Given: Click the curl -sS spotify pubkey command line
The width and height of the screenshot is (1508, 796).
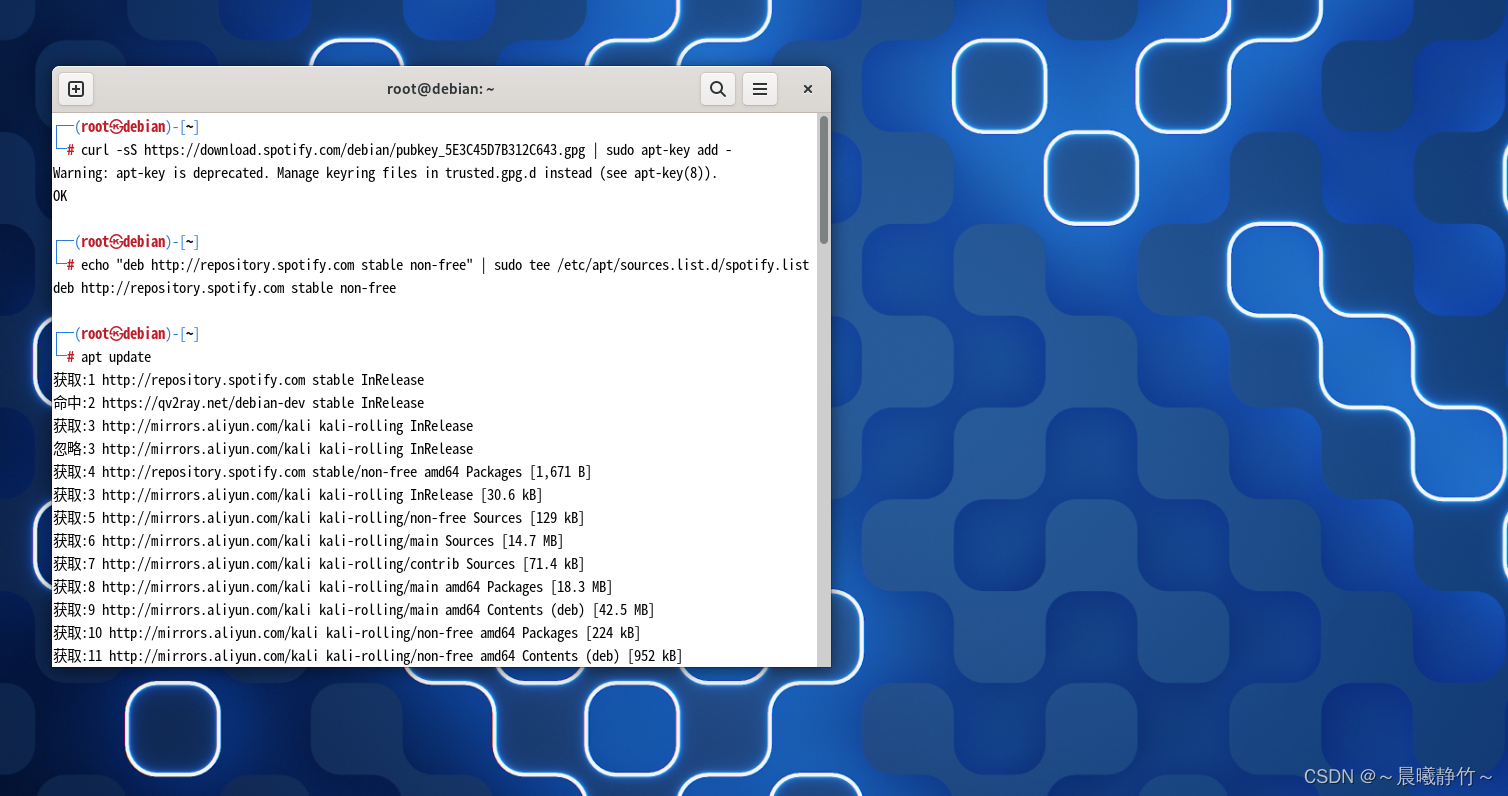Looking at the screenshot, I should 406,150.
